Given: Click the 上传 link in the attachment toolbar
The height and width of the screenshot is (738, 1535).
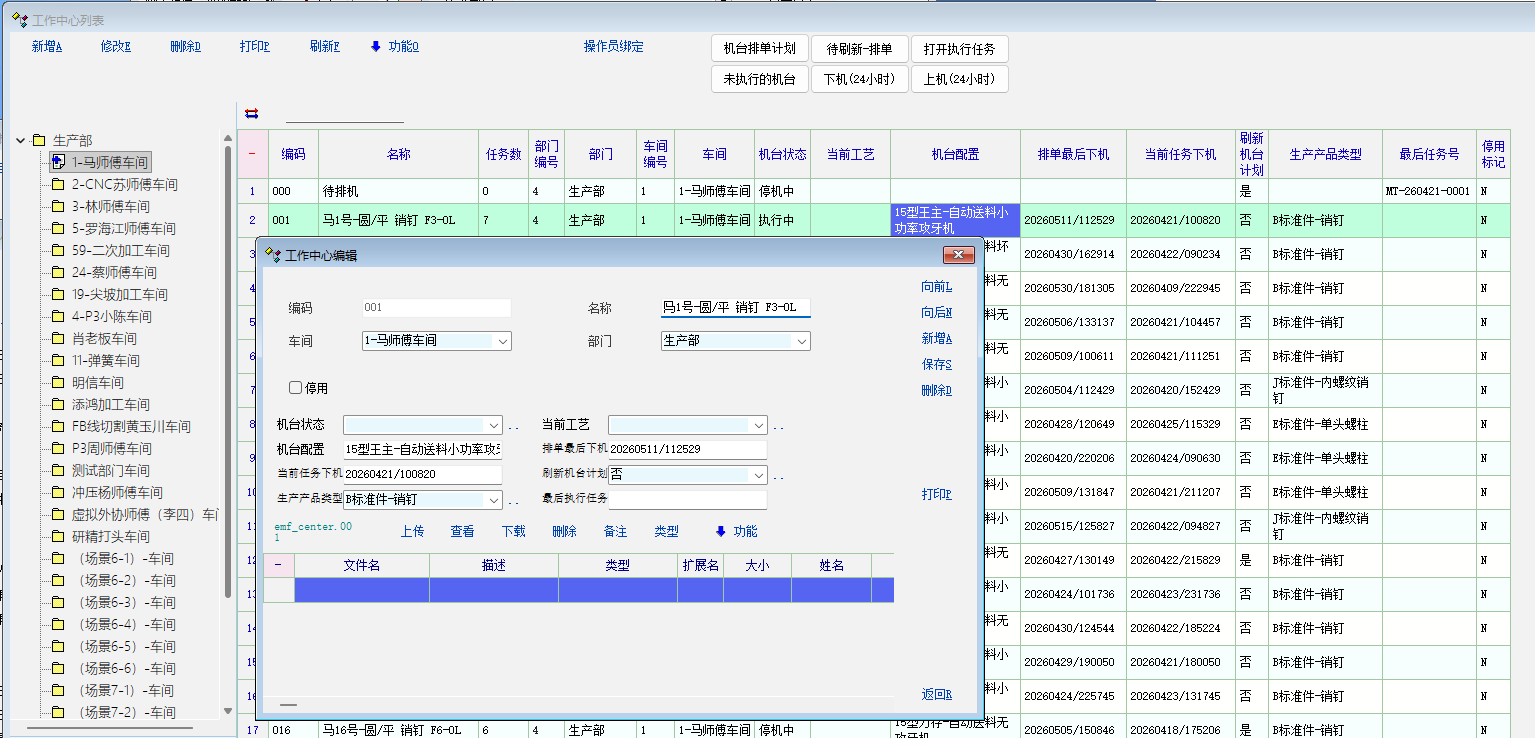Looking at the screenshot, I should tap(412, 531).
